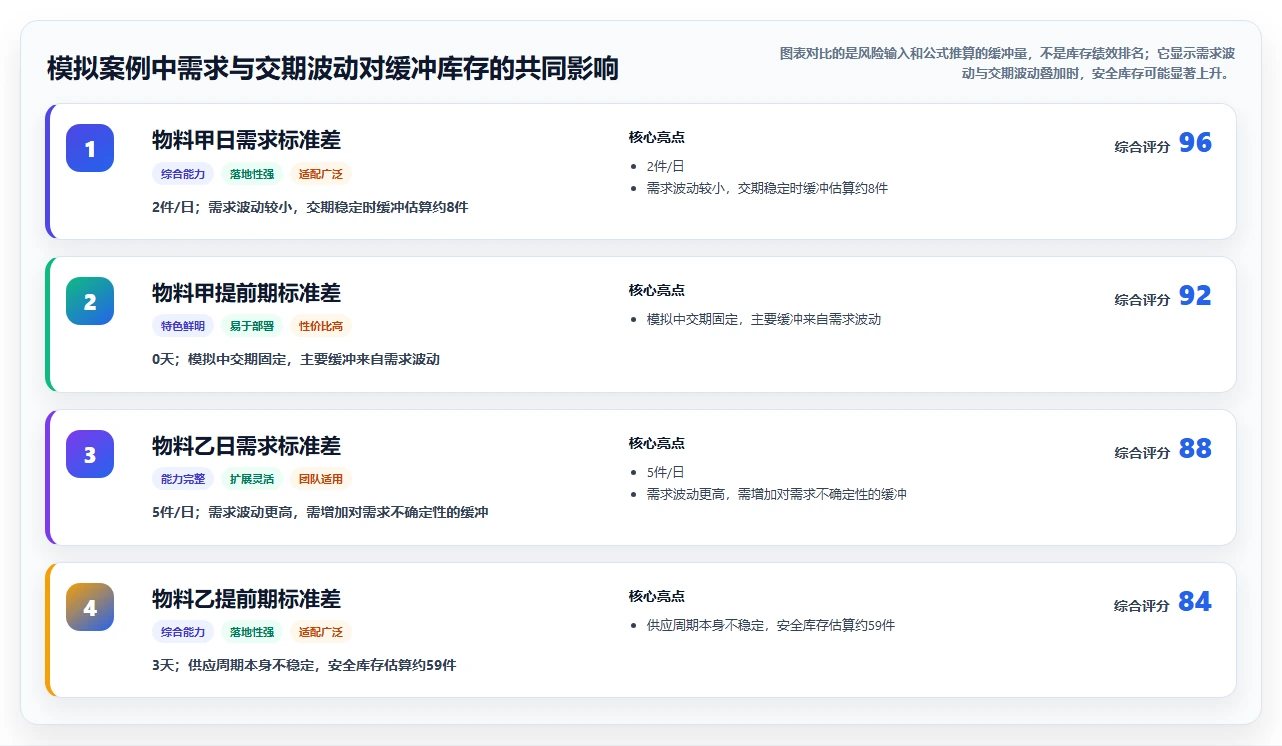This screenshot has height=746, width=1282.
Task: Select the 特色鲜明 tag
Action: point(183,326)
